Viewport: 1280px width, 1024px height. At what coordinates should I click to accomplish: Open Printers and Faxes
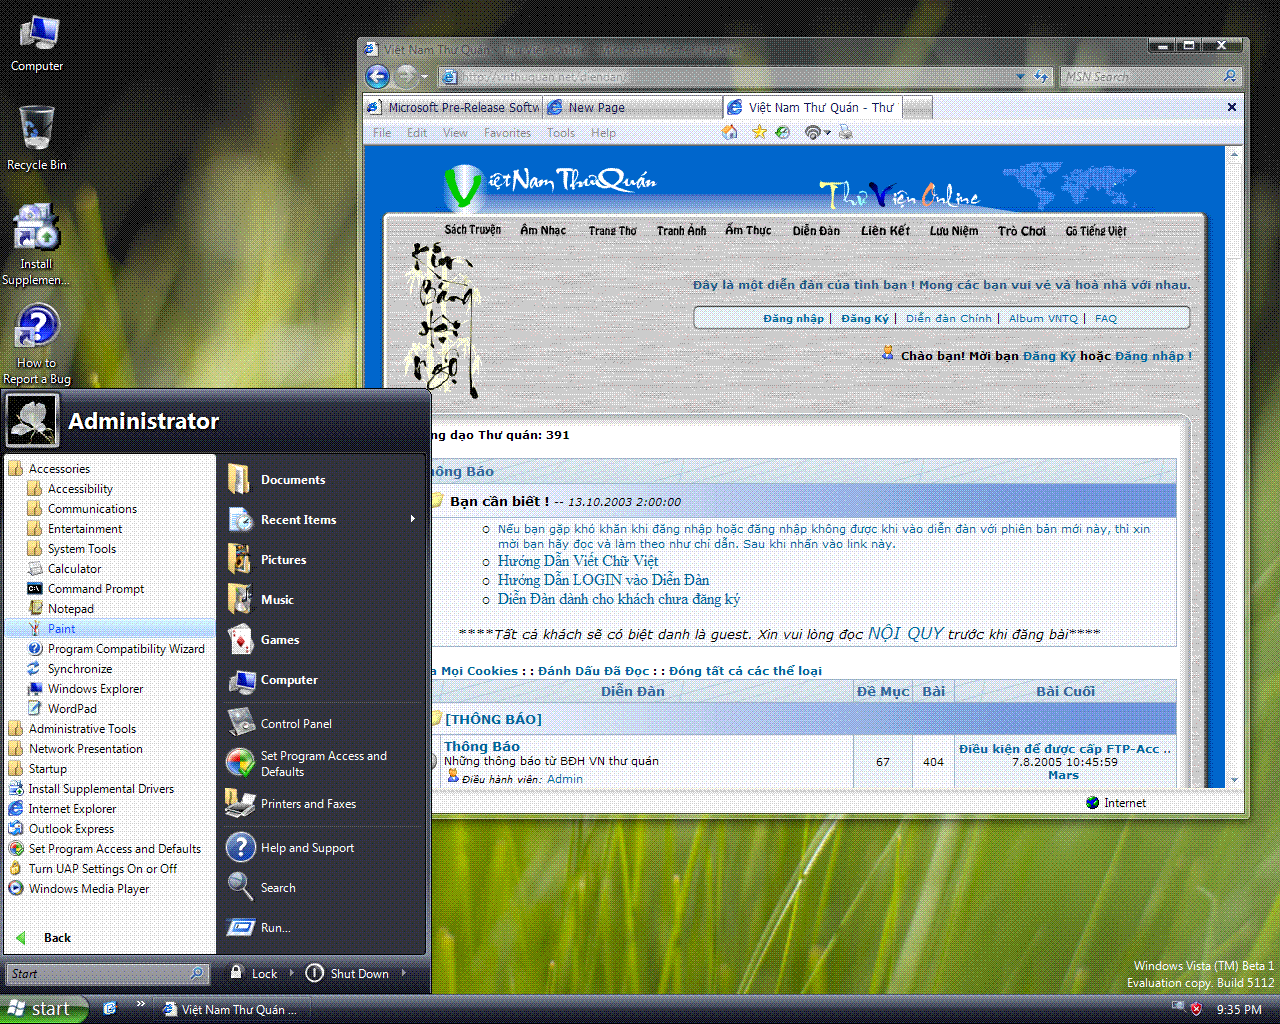click(308, 804)
